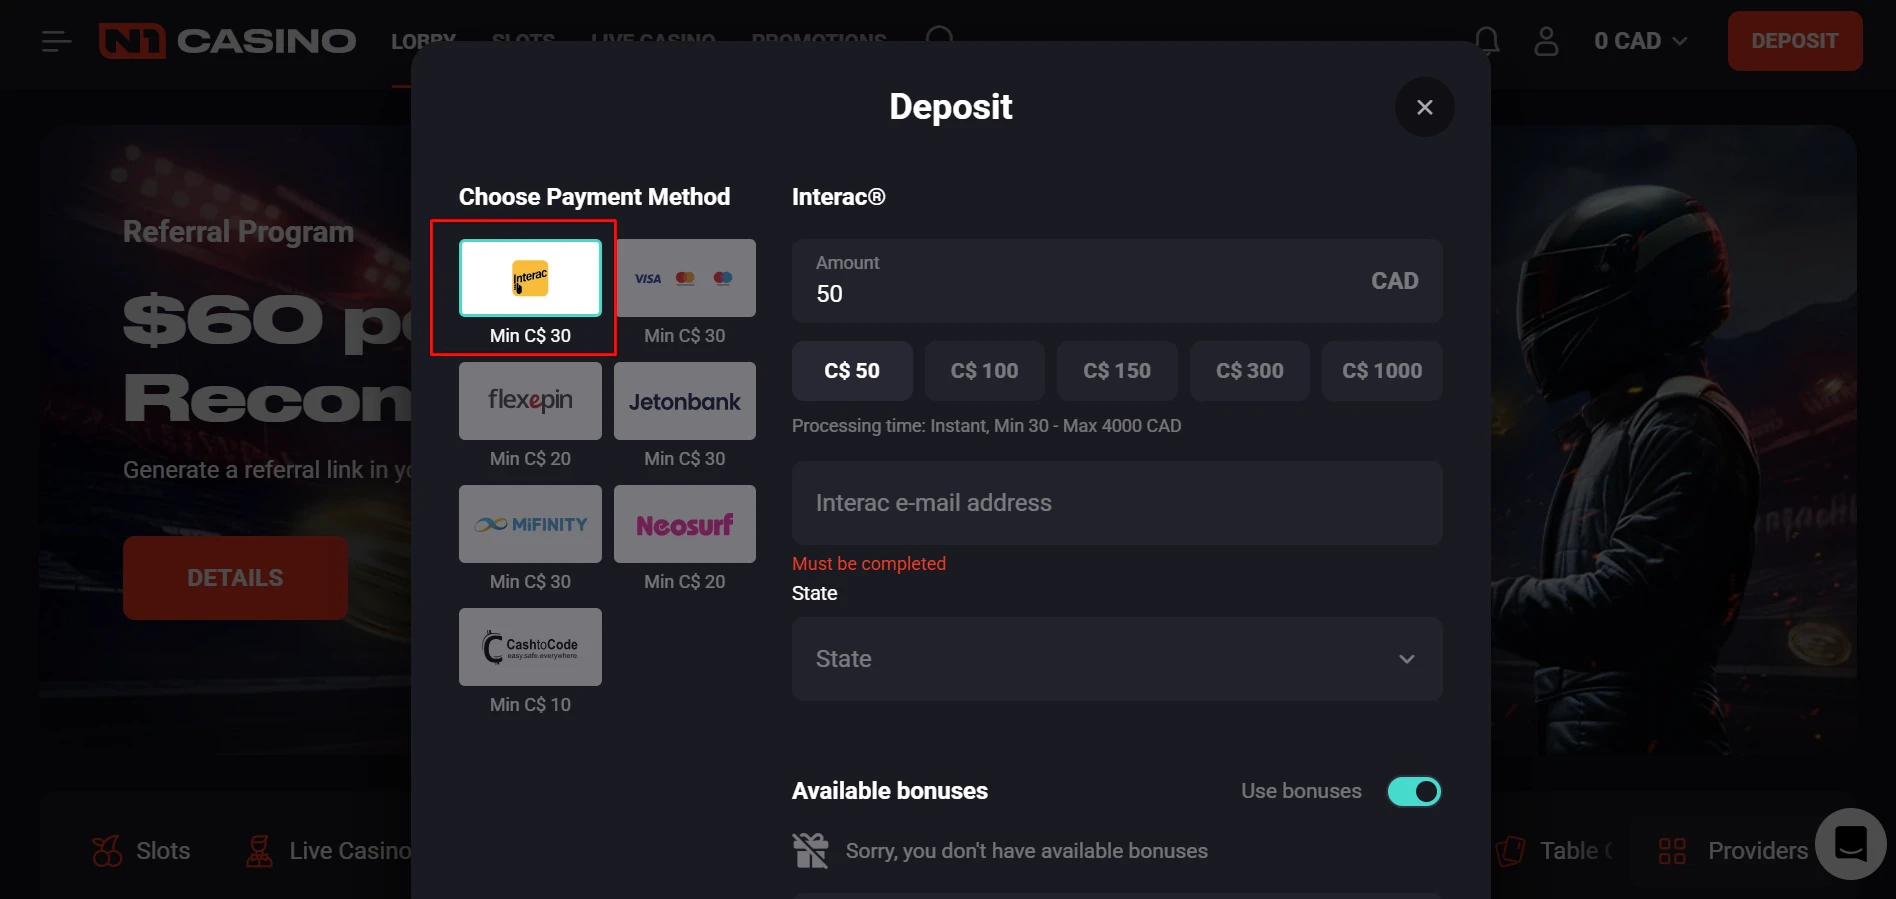This screenshot has height=899, width=1896.
Task: Select the Flexepin payment option
Action: coord(530,401)
